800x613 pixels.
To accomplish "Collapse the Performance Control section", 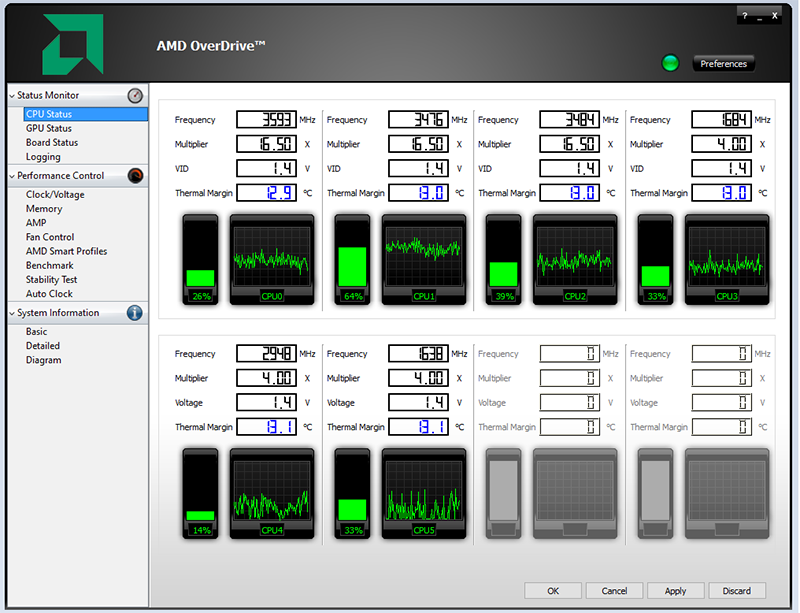I will [12, 176].
